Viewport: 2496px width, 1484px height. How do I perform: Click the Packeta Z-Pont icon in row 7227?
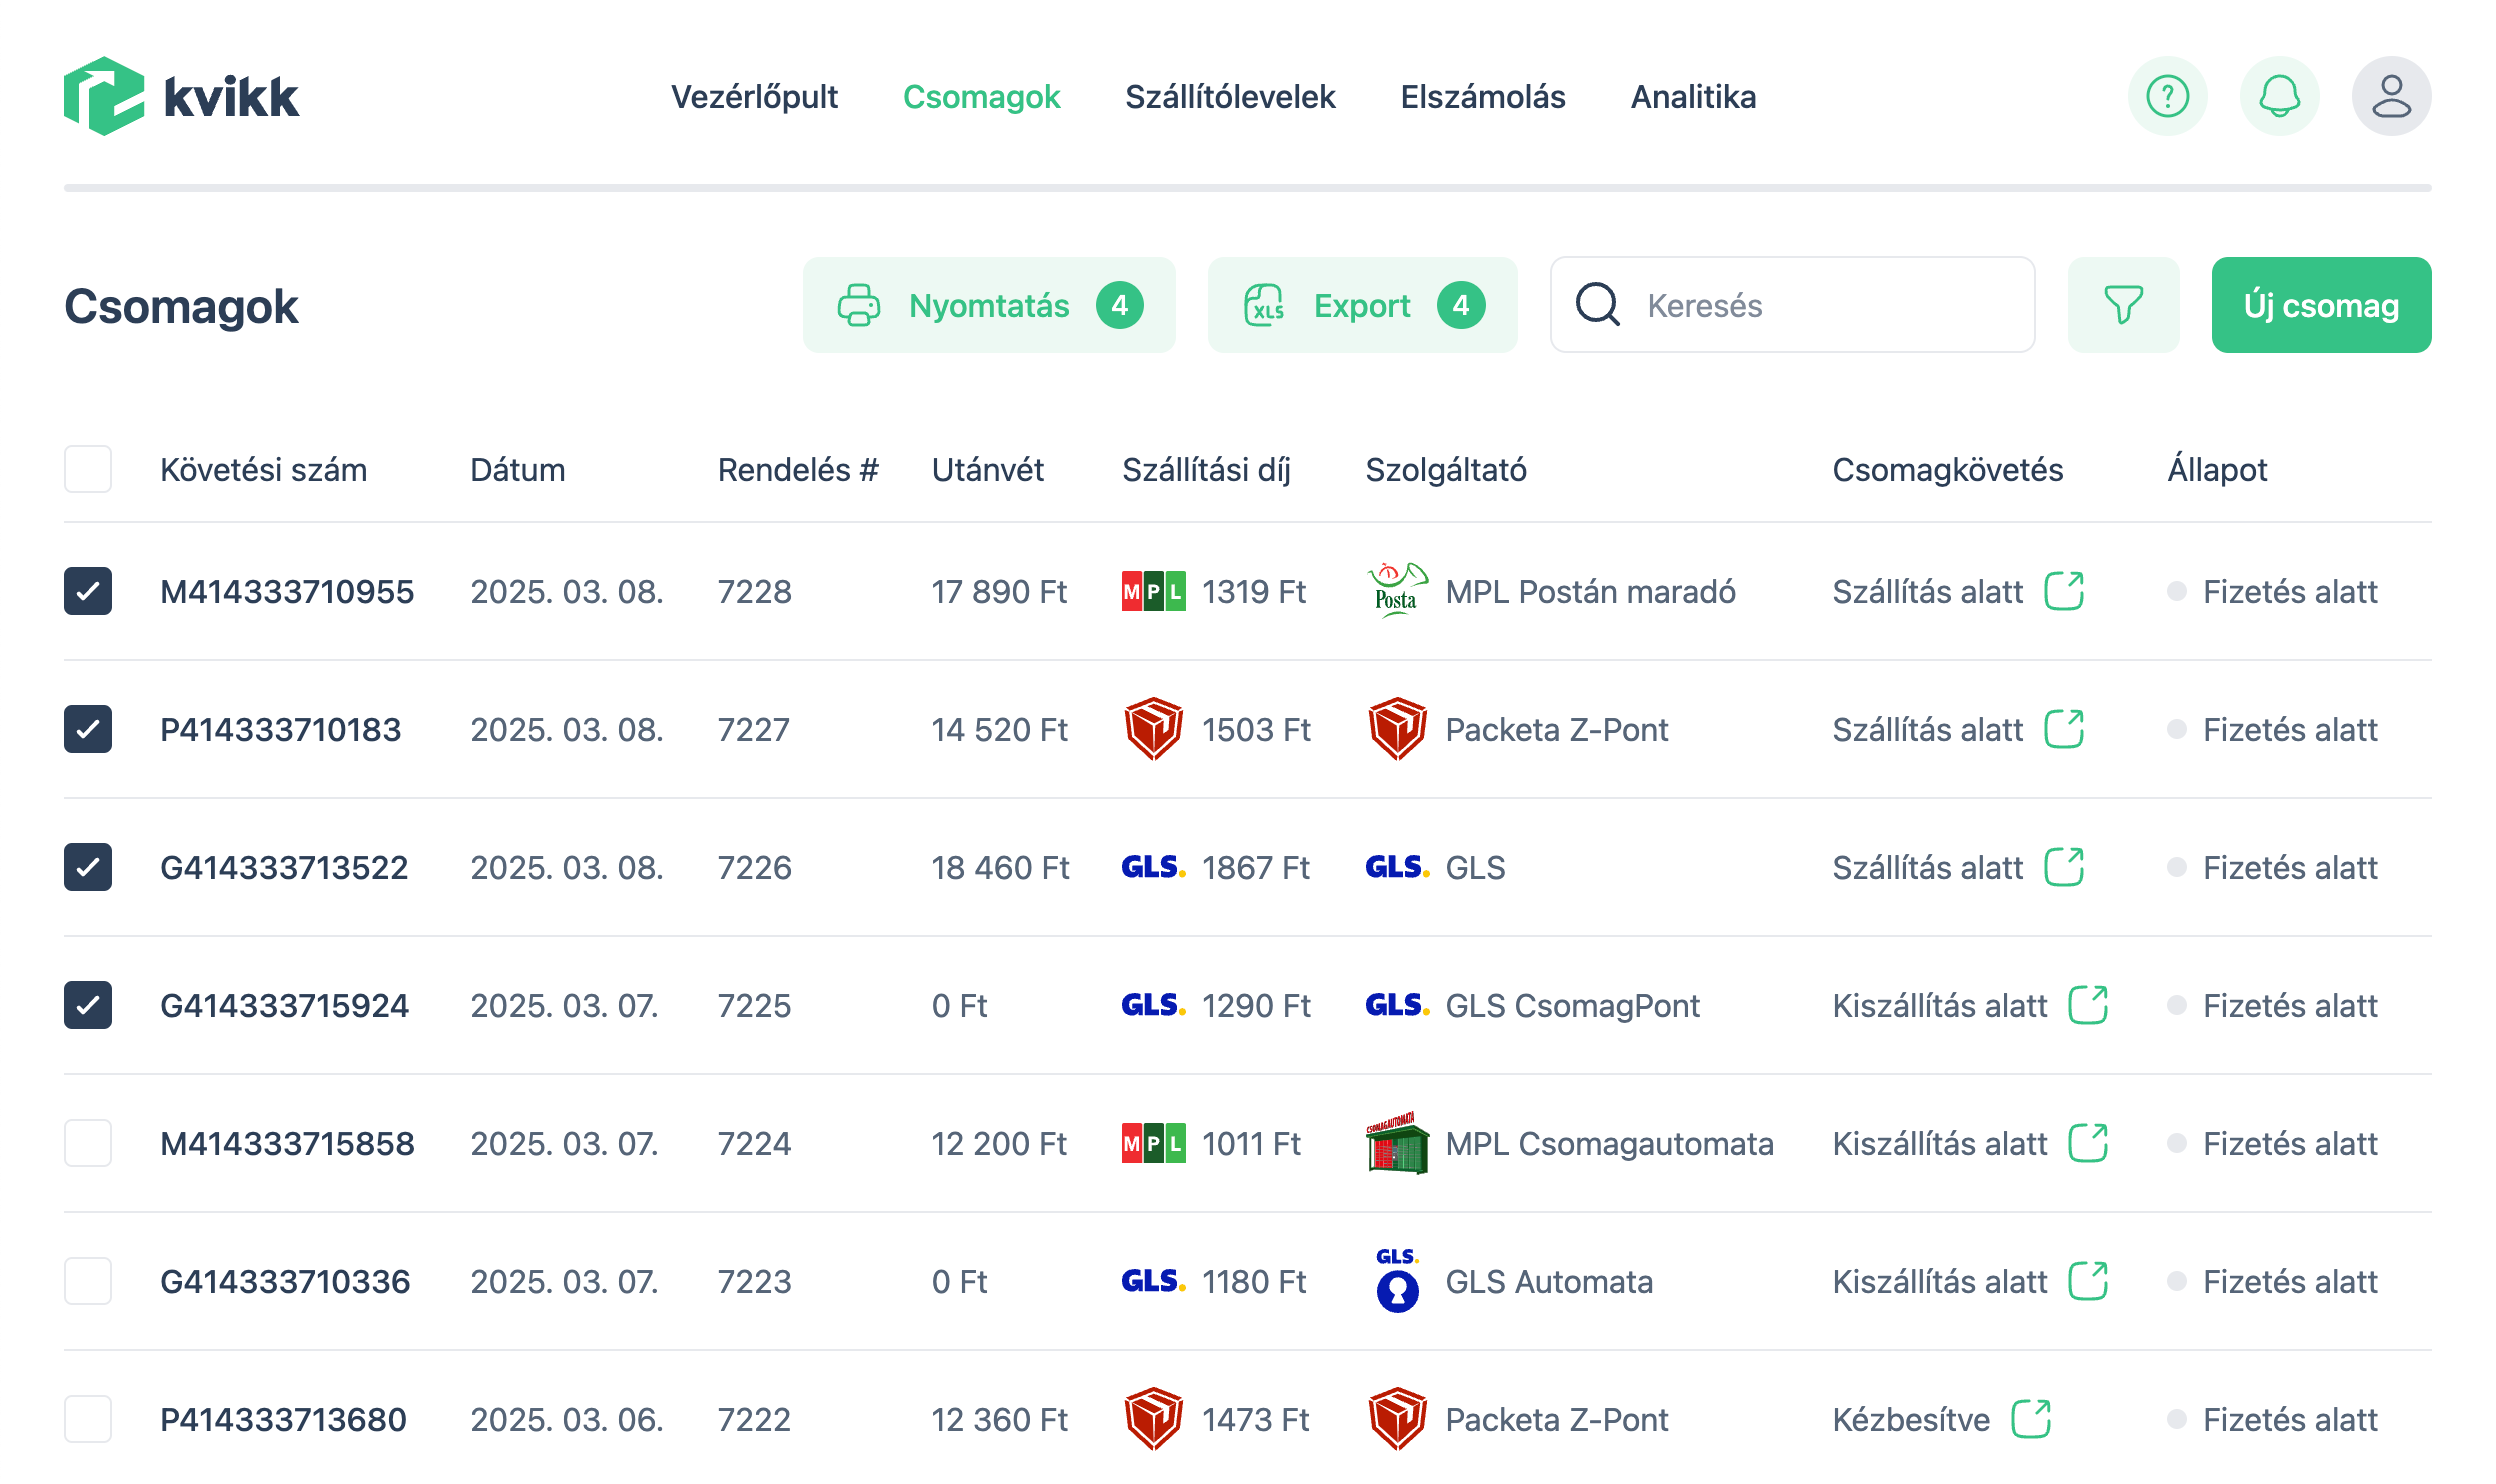click(x=1396, y=729)
